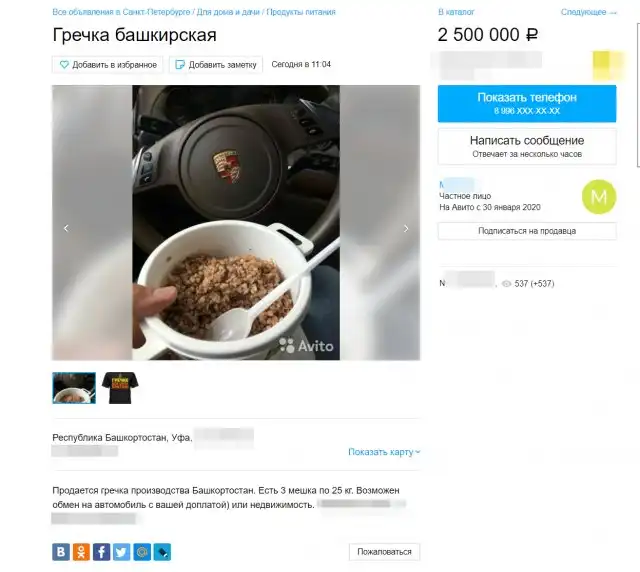This screenshot has width=640, height=572.
Task: Show the seller's phone number
Action: (x=527, y=103)
